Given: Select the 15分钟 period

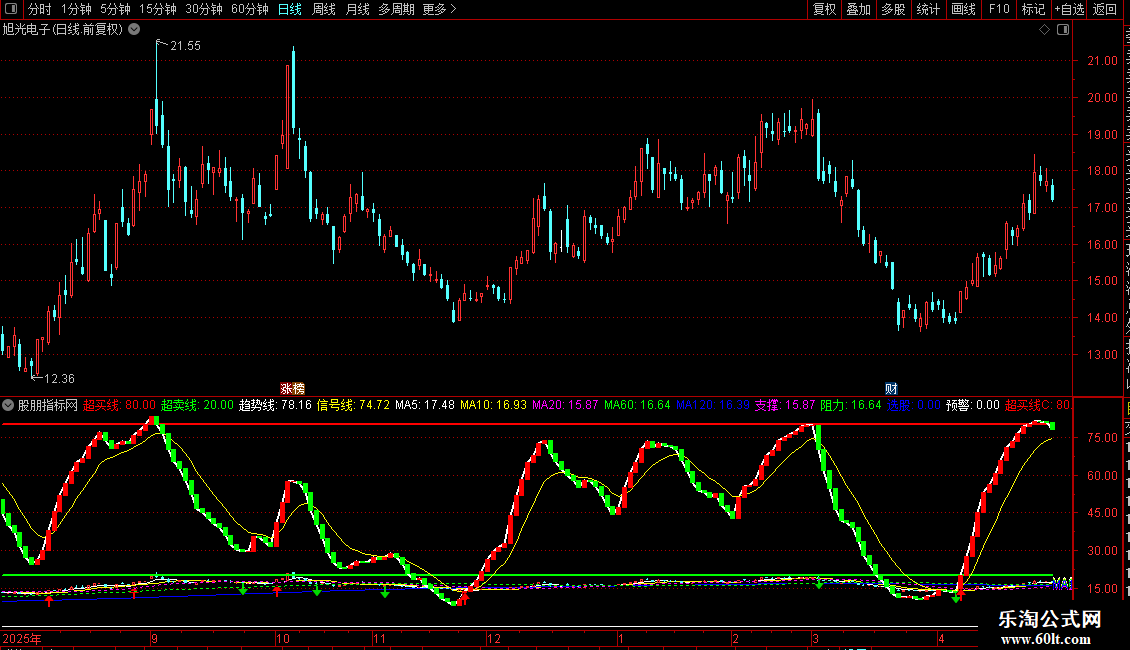Looking at the screenshot, I should (x=158, y=9).
